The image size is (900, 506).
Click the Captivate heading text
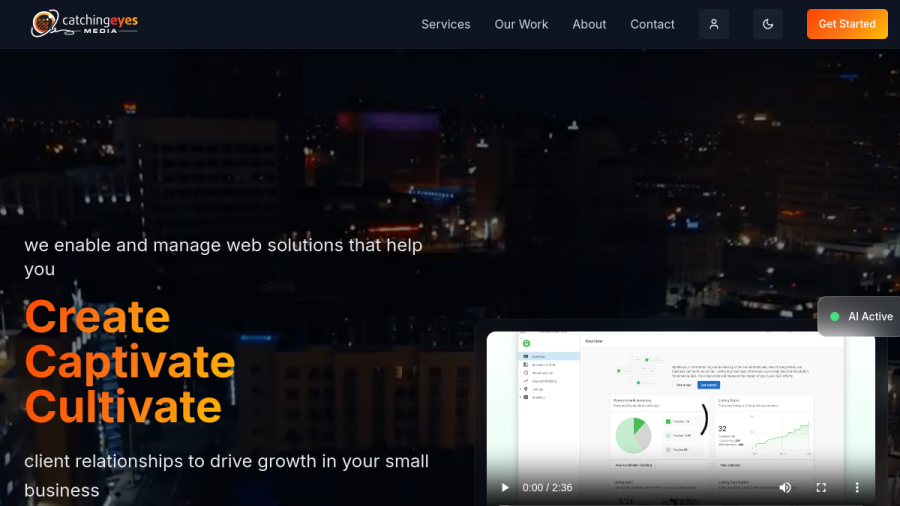pyautogui.click(x=130, y=361)
